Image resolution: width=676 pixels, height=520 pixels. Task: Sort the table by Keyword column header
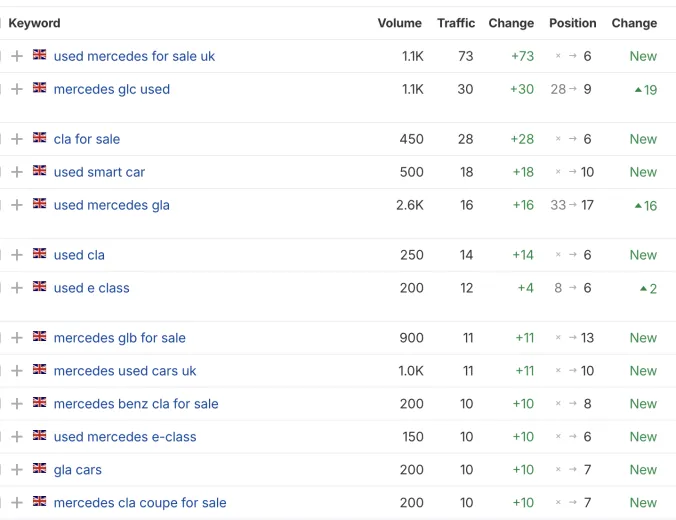click(x=34, y=23)
